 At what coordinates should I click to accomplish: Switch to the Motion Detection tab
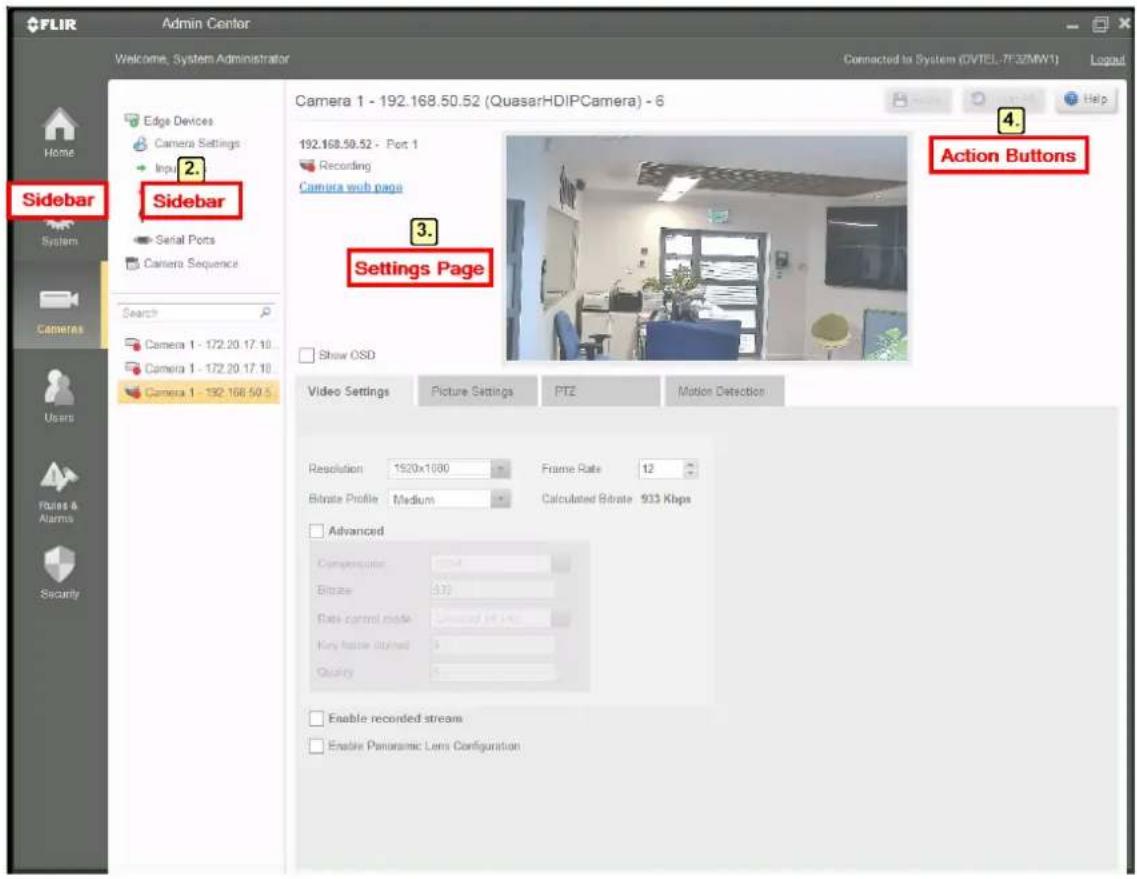point(724,392)
